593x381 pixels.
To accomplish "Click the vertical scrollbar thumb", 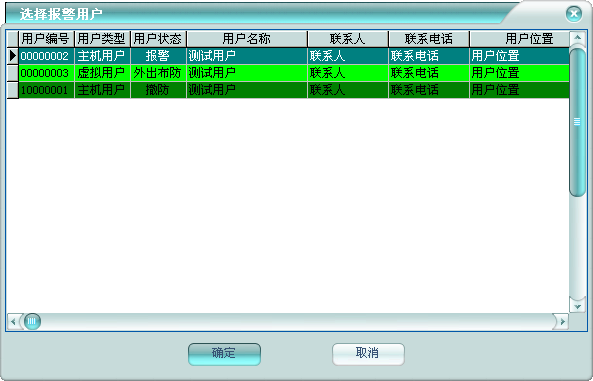I will [x=577, y=122].
